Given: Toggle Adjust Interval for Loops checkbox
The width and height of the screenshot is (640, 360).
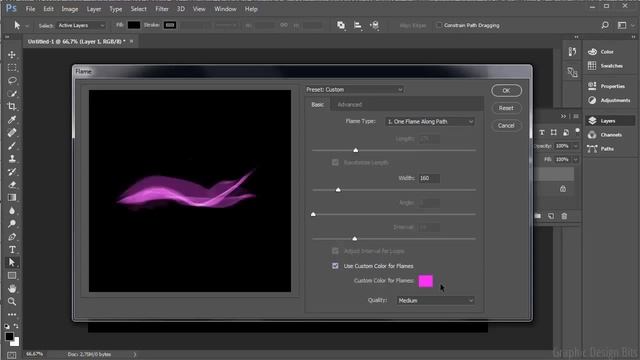Looking at the screenshot, I should pyautogui.click(x=335, y=251).
